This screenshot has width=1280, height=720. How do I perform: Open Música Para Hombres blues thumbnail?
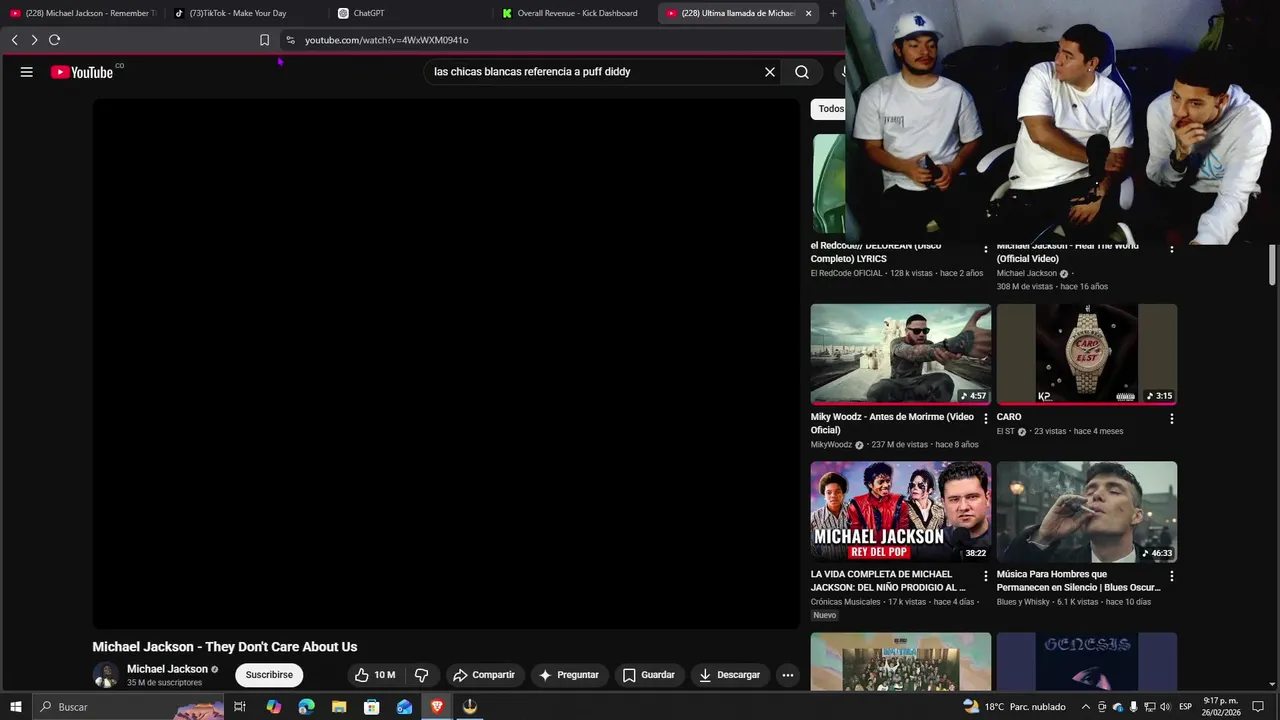1087,512
